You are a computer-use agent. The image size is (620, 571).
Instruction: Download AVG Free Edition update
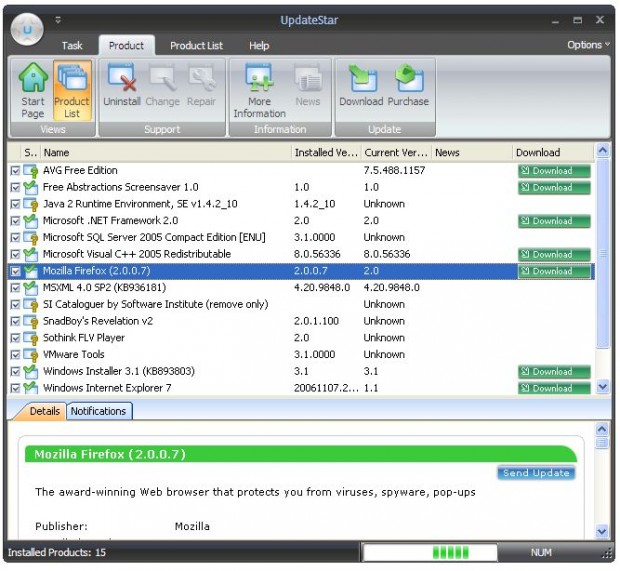[x=554, y=171]
